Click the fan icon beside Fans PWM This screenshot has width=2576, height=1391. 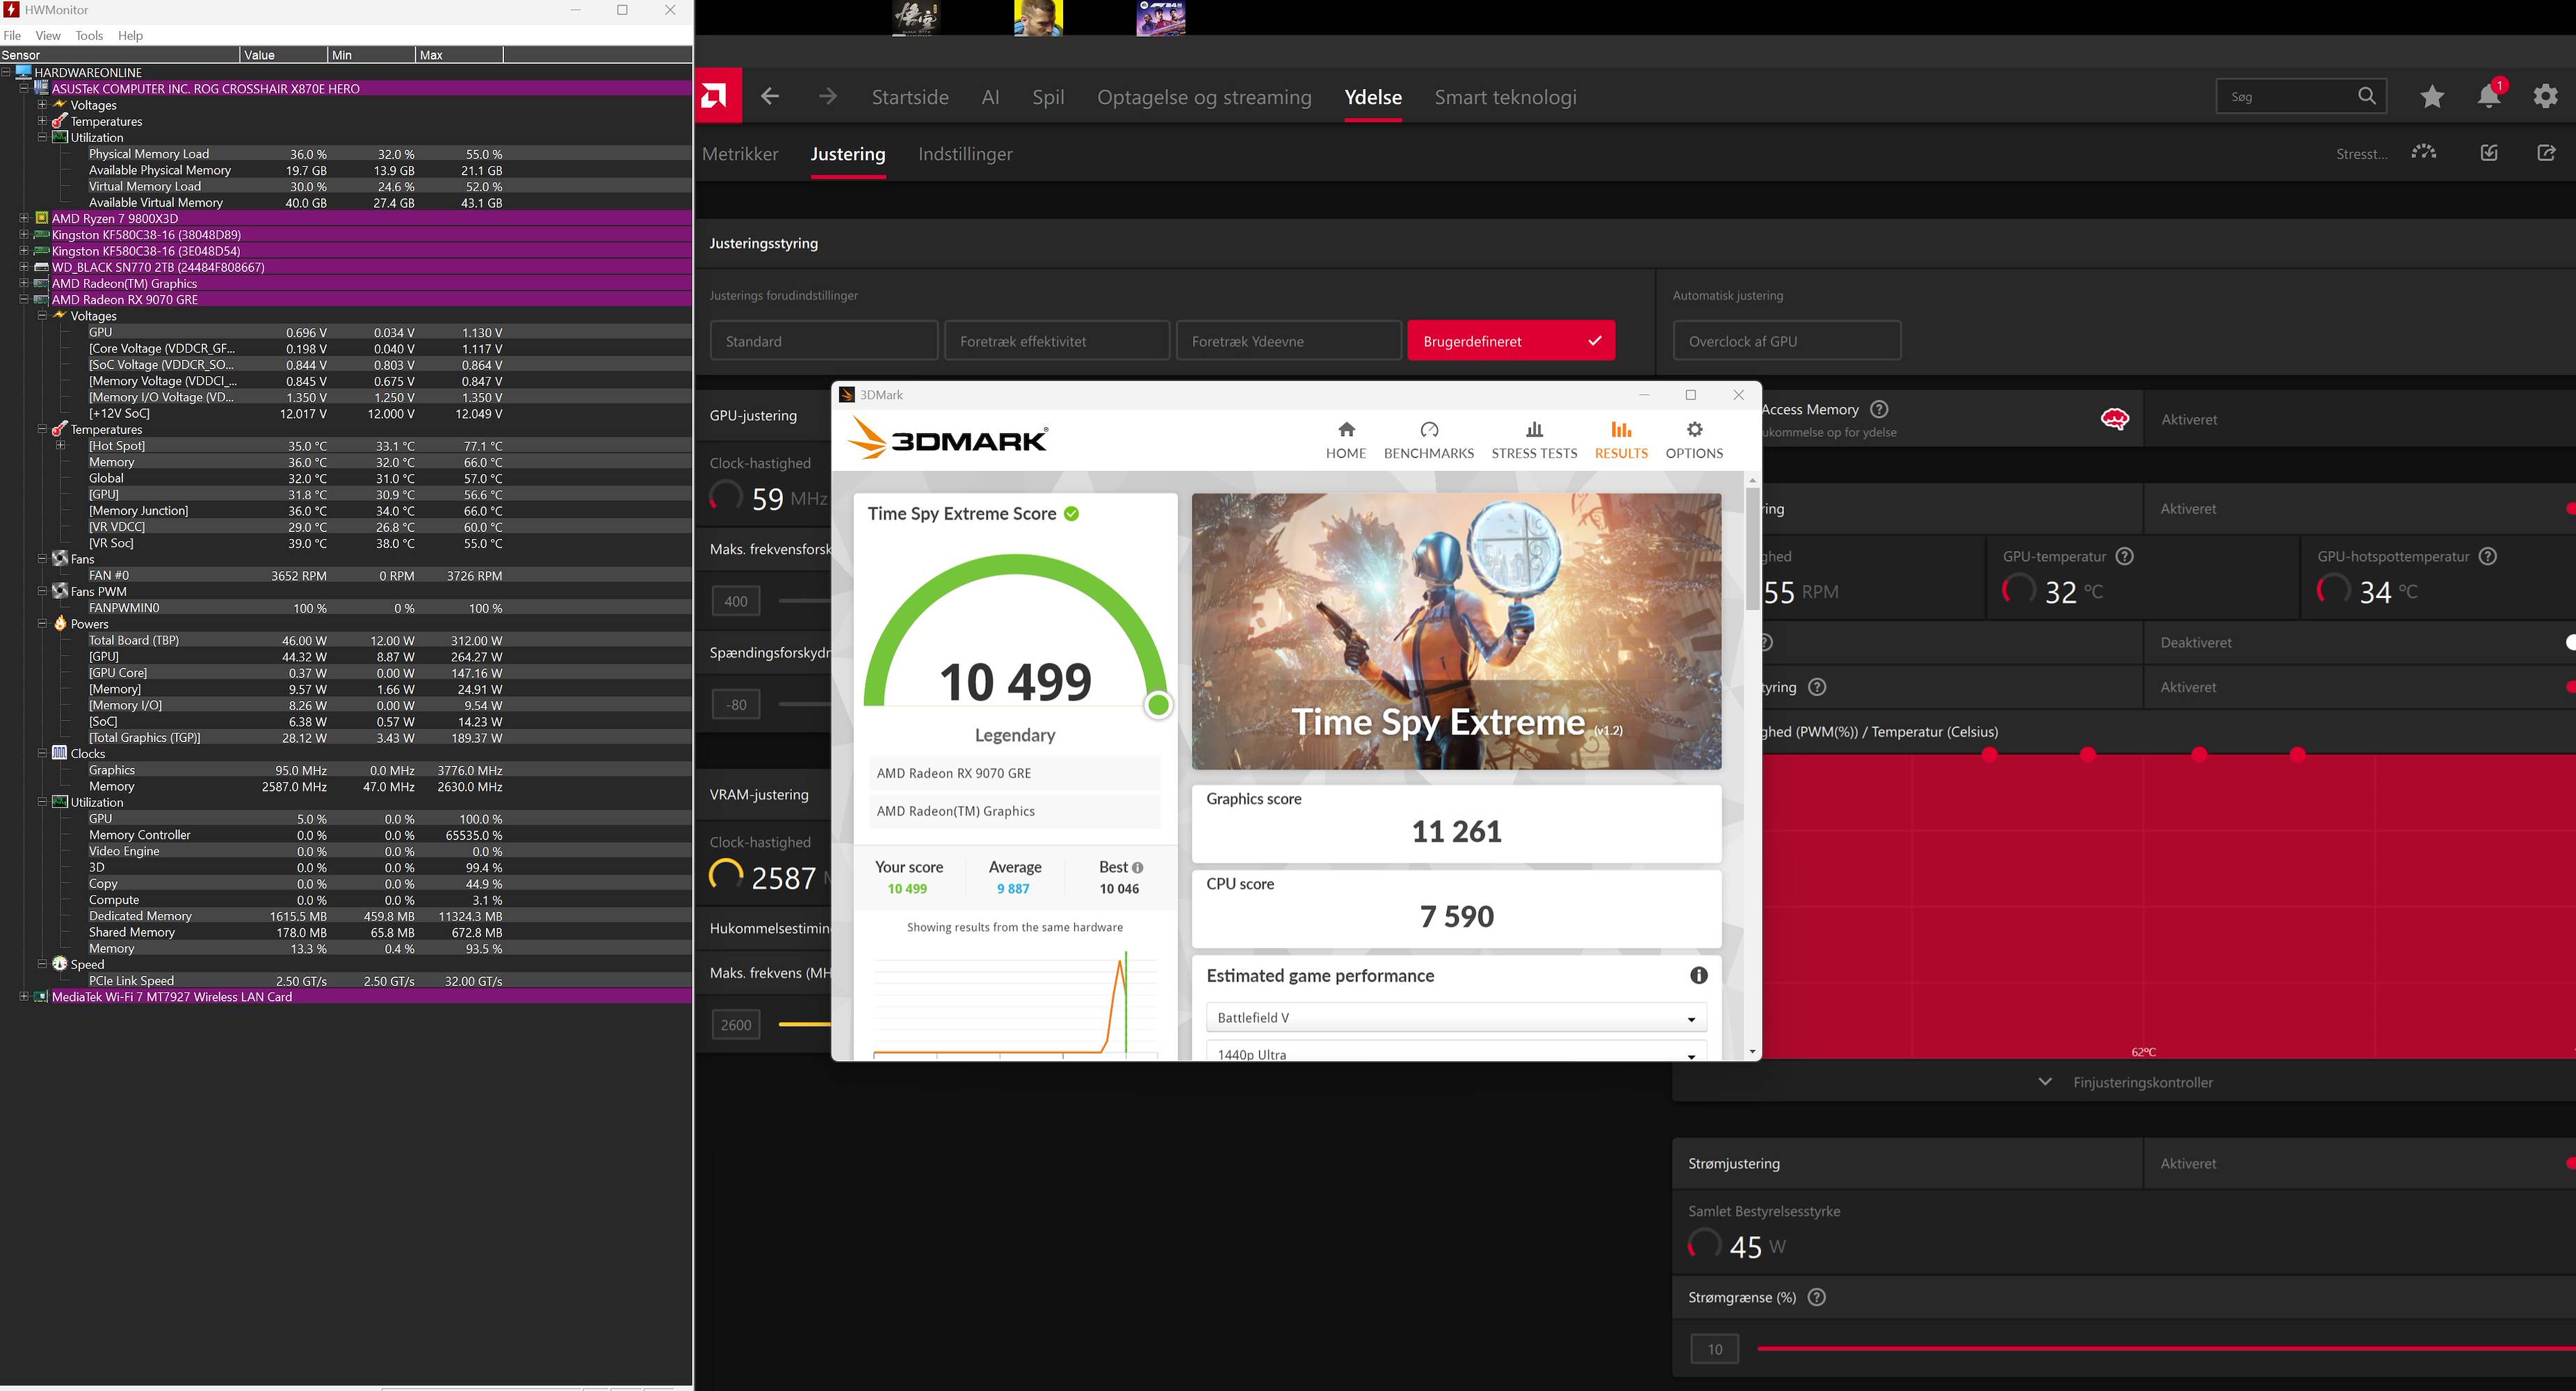tap(60, 591)
